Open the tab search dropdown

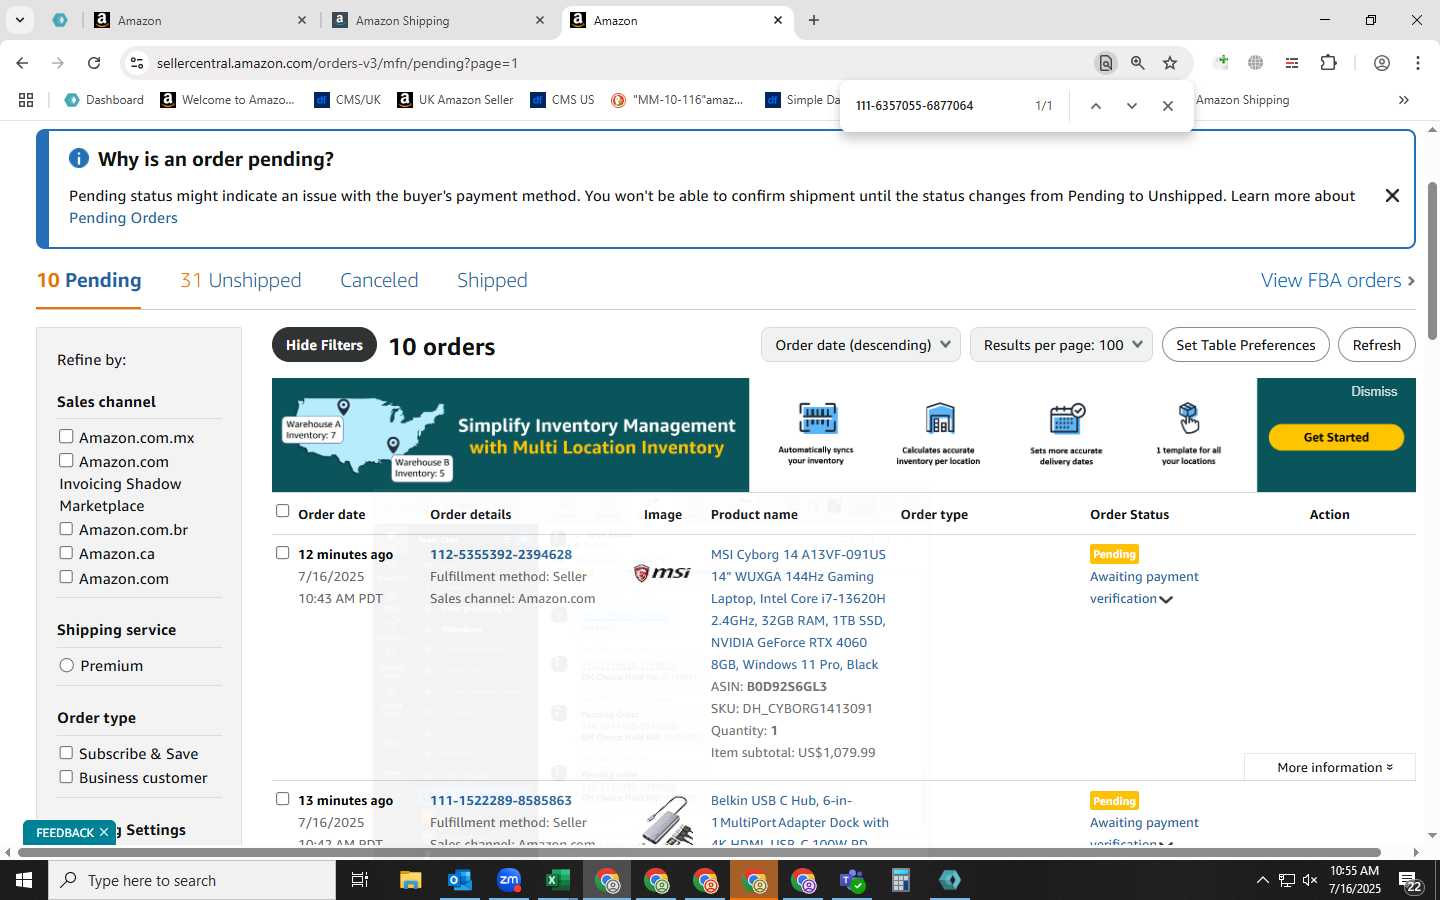tap(19, 20)
